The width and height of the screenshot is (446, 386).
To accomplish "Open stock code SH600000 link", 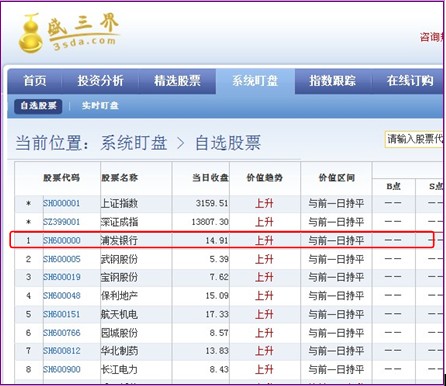I will coord(62,240).
